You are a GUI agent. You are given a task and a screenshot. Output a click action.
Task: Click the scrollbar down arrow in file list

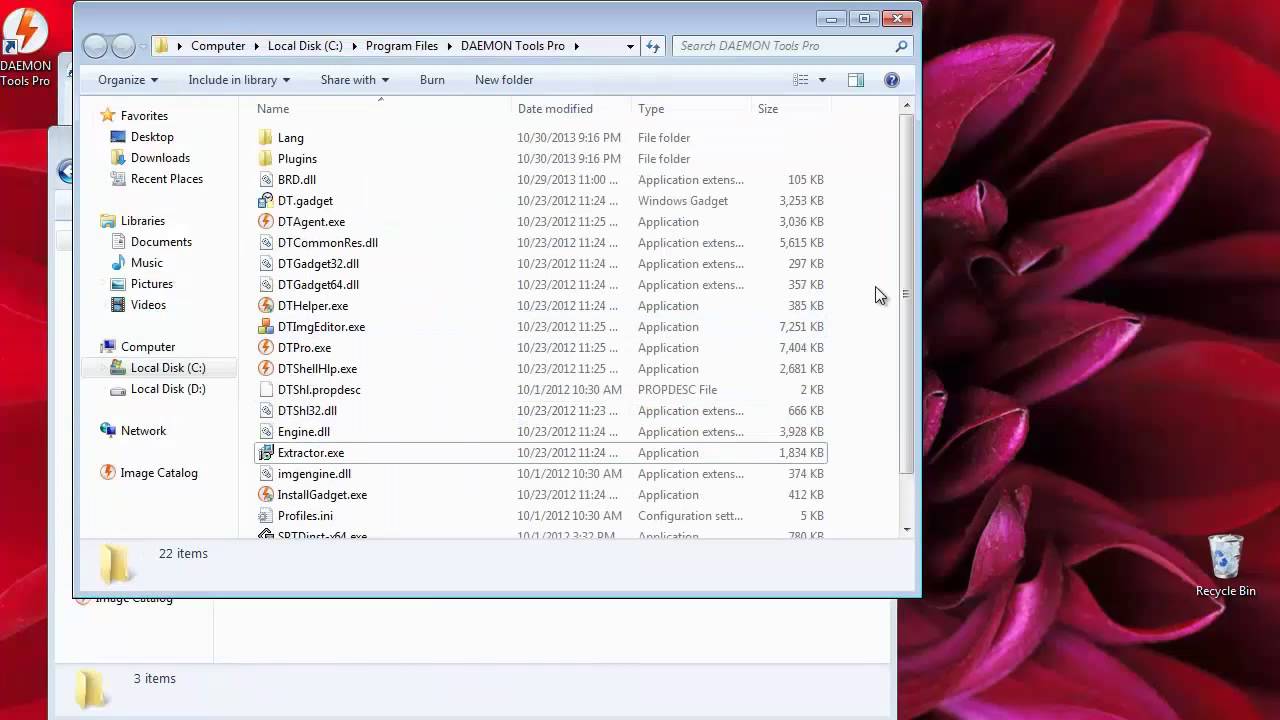click(x=906, y=529)
